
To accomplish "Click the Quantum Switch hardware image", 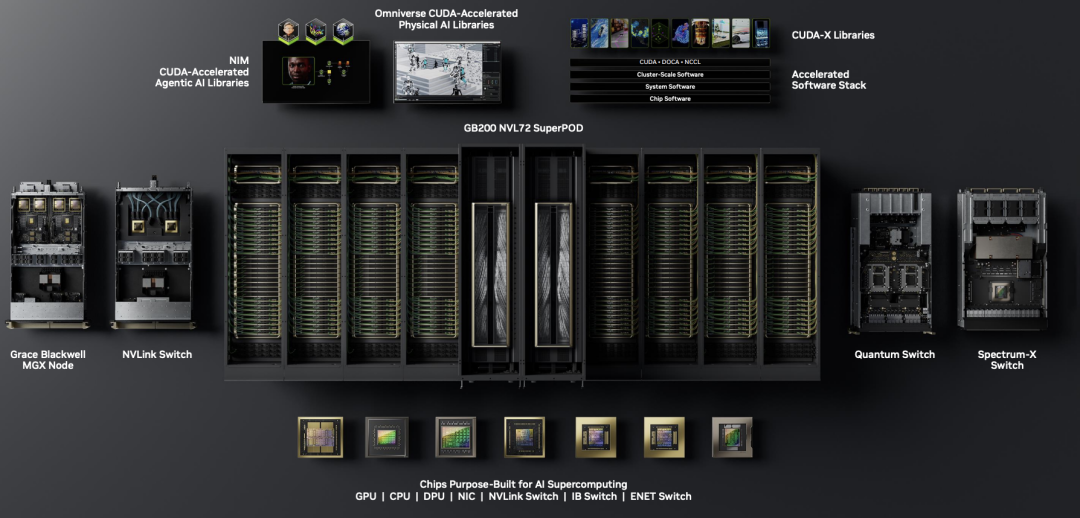I will pos(893,260).
